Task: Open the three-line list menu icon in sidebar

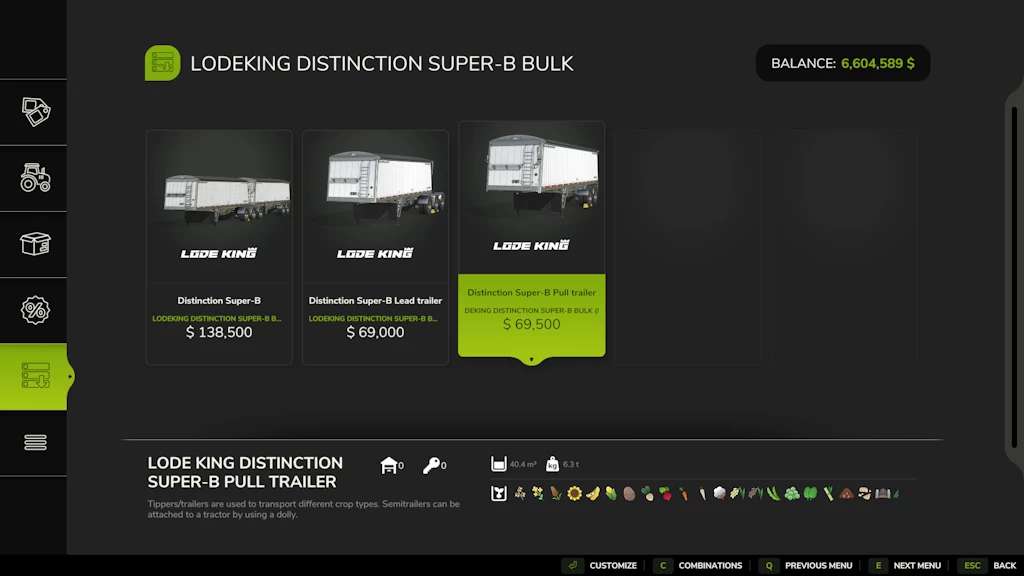Action: (35, 442)
